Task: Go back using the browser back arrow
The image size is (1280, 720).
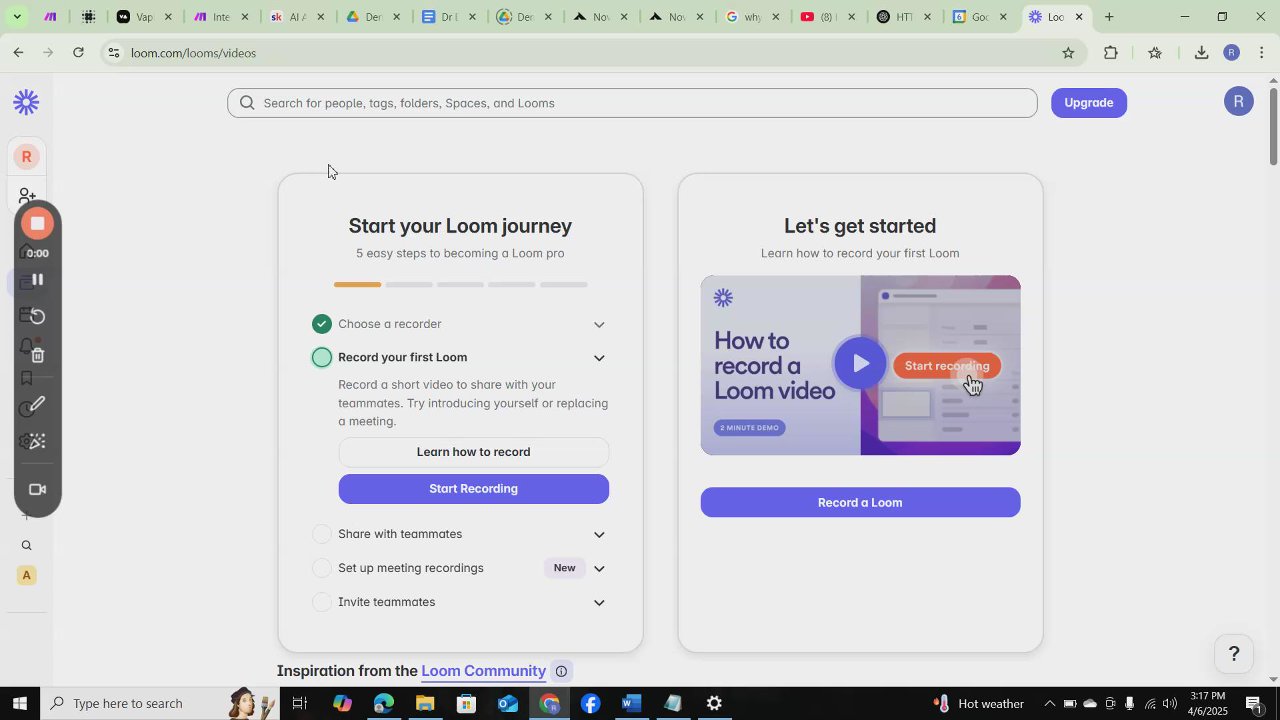Action: pyautogui.click(x=18, y=53)
